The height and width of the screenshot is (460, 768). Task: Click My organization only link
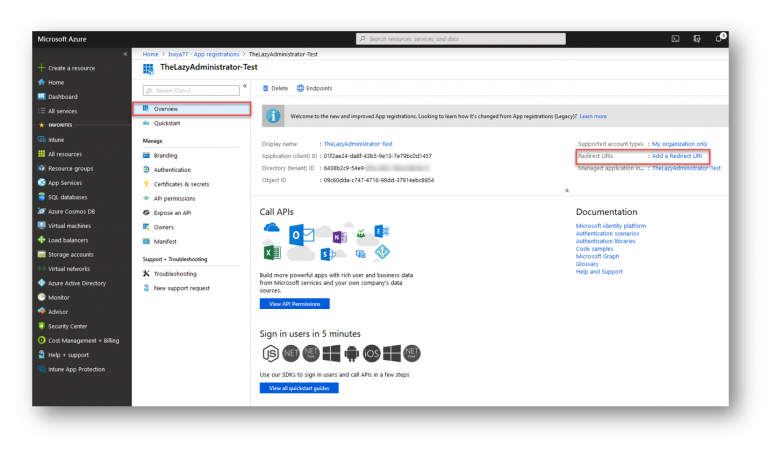tap(679, 144)
